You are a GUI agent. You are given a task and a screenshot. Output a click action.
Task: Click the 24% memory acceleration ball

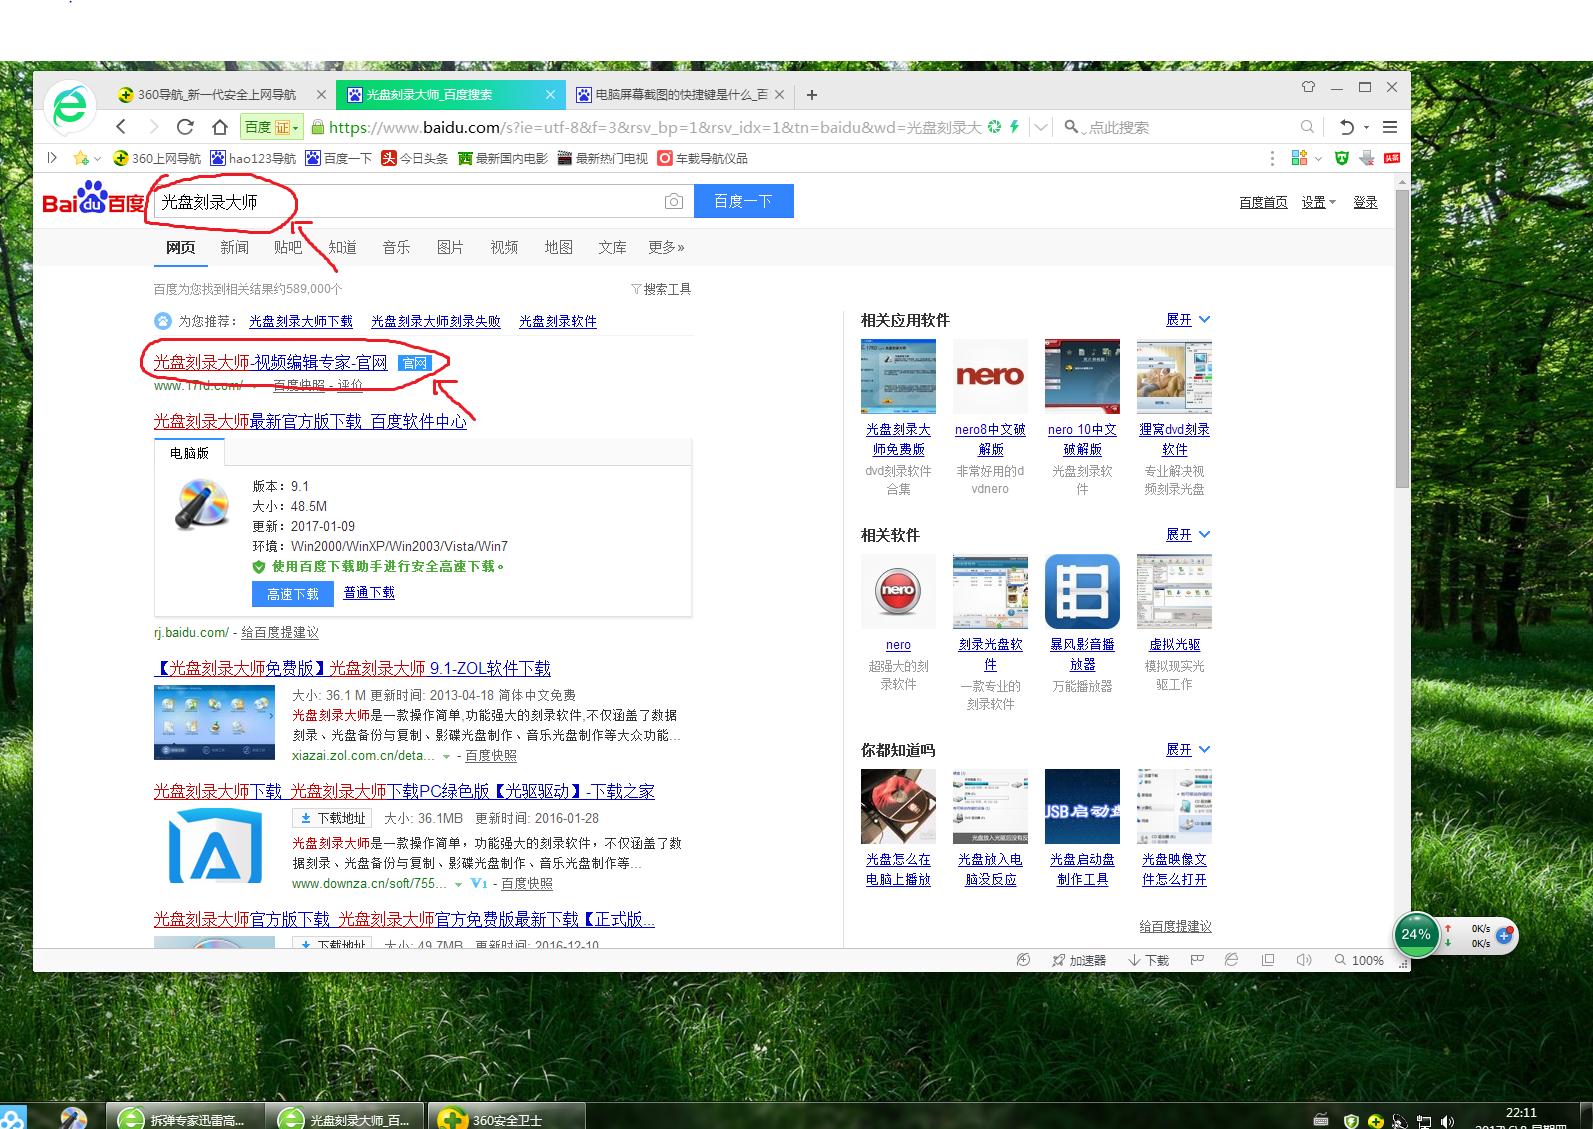[x=1416, y=934]
